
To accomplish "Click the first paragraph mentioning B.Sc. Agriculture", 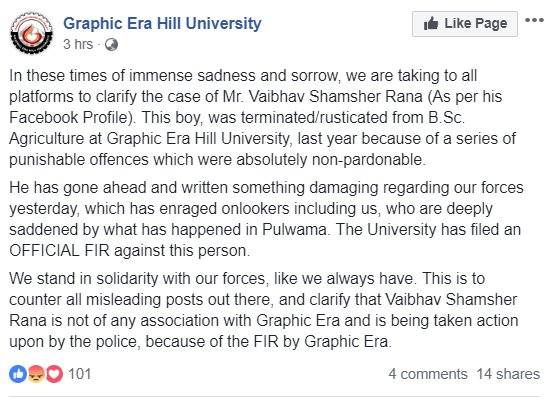I will (262, 118).
